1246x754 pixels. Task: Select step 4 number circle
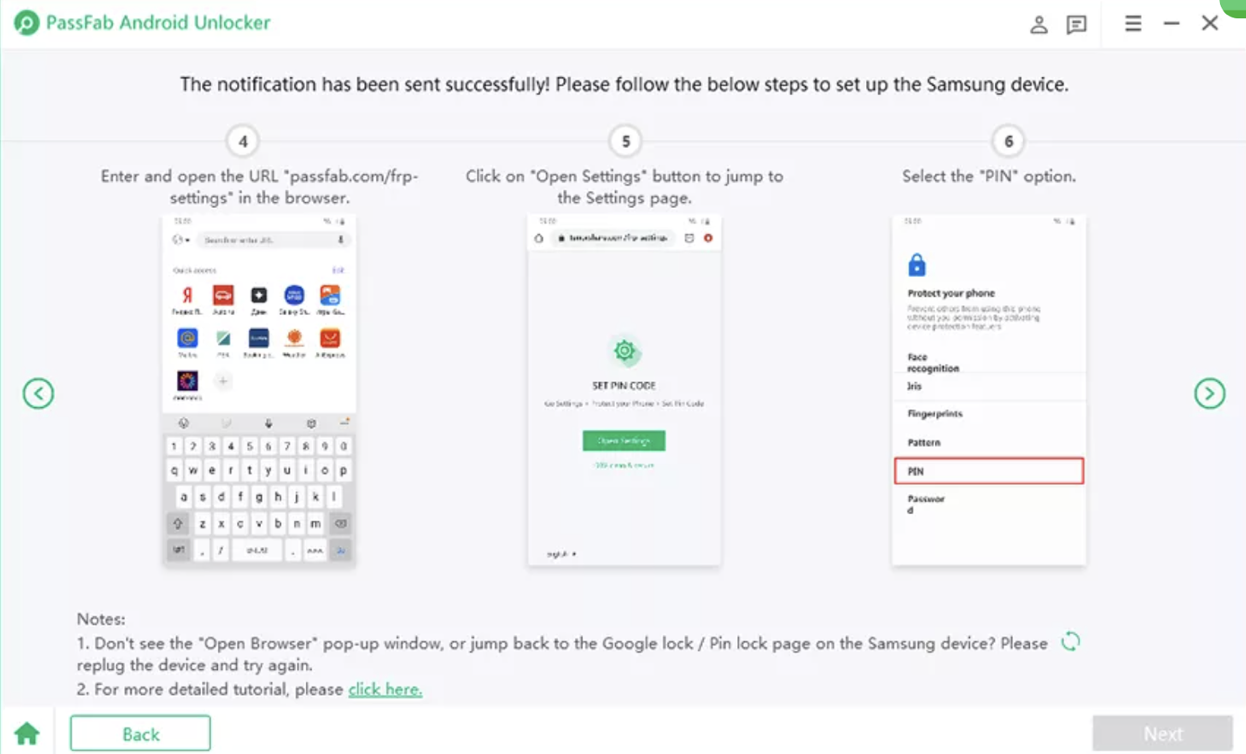point(243,142)
